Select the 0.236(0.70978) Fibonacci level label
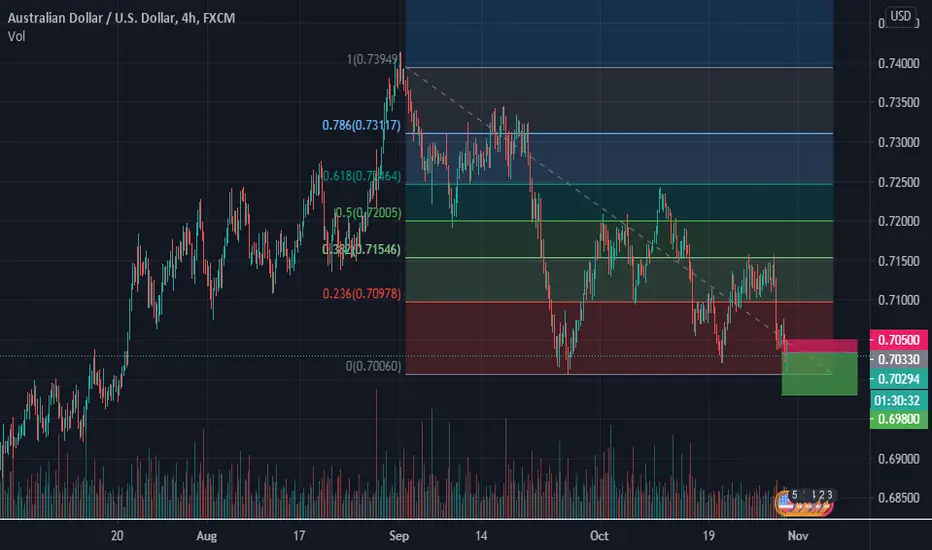This screenshot has height=550, width=932. [x=361, y=293]
